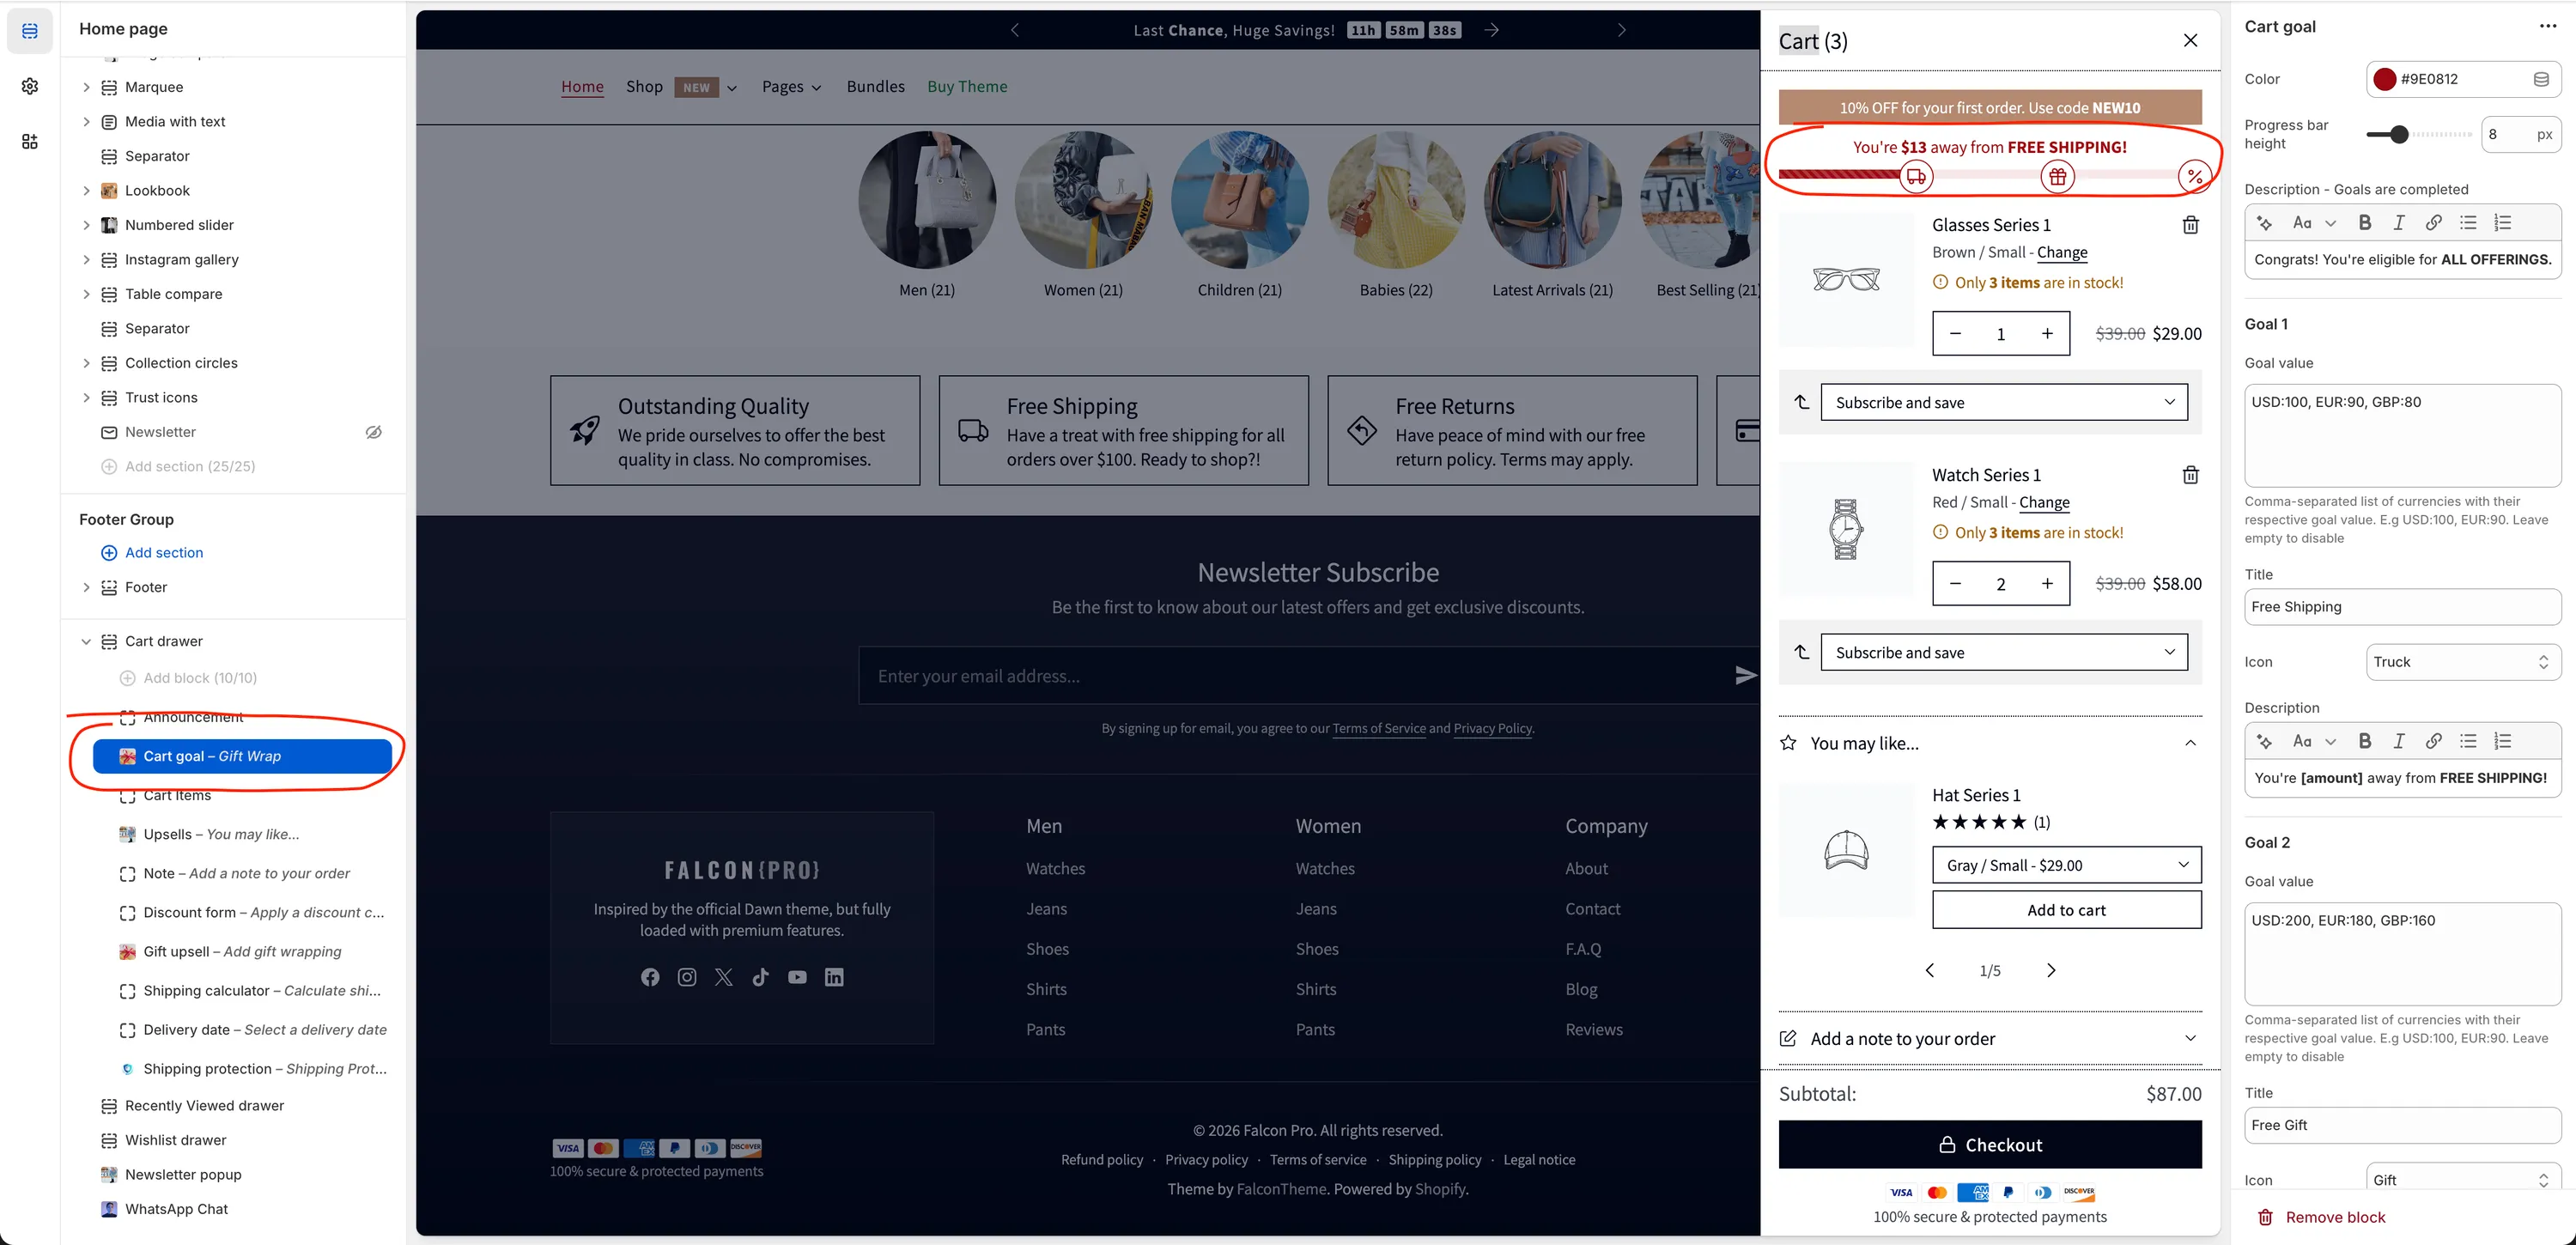Close the cart drawer with X icon
The image size is (2576, 1245).
2190,40
